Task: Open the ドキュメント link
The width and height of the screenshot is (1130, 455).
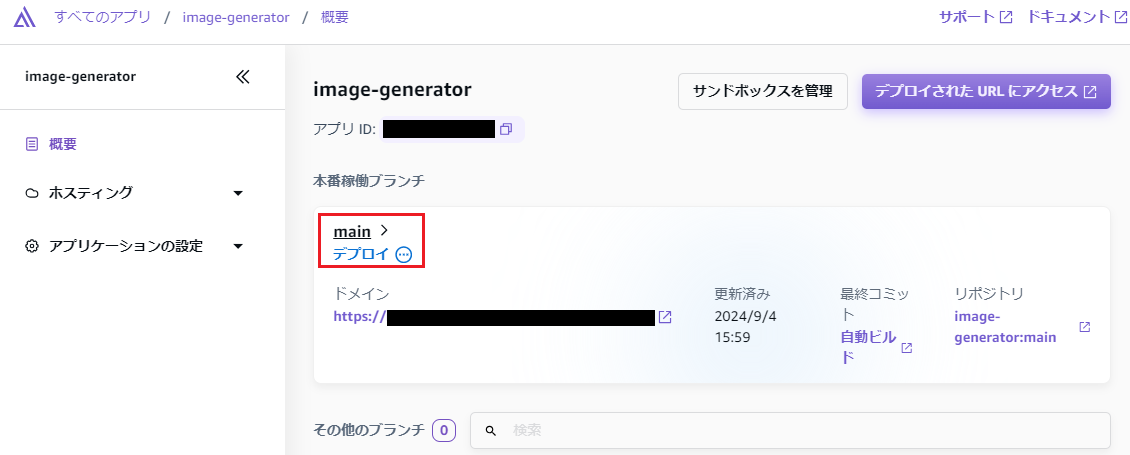Action: pyautogui.click(x=1076, y=17)
